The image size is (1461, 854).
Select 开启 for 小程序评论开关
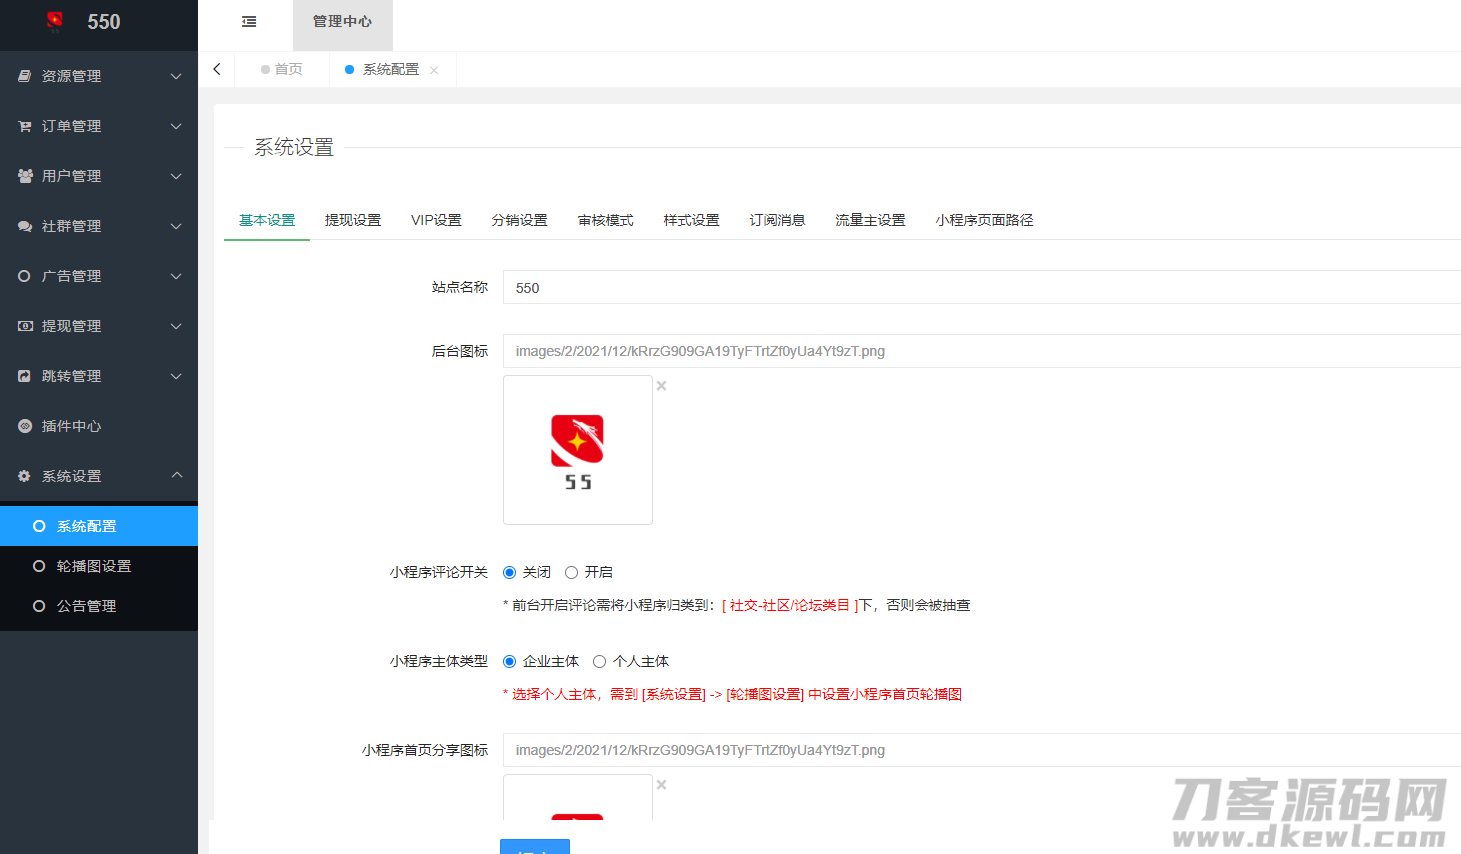[572, 573]
